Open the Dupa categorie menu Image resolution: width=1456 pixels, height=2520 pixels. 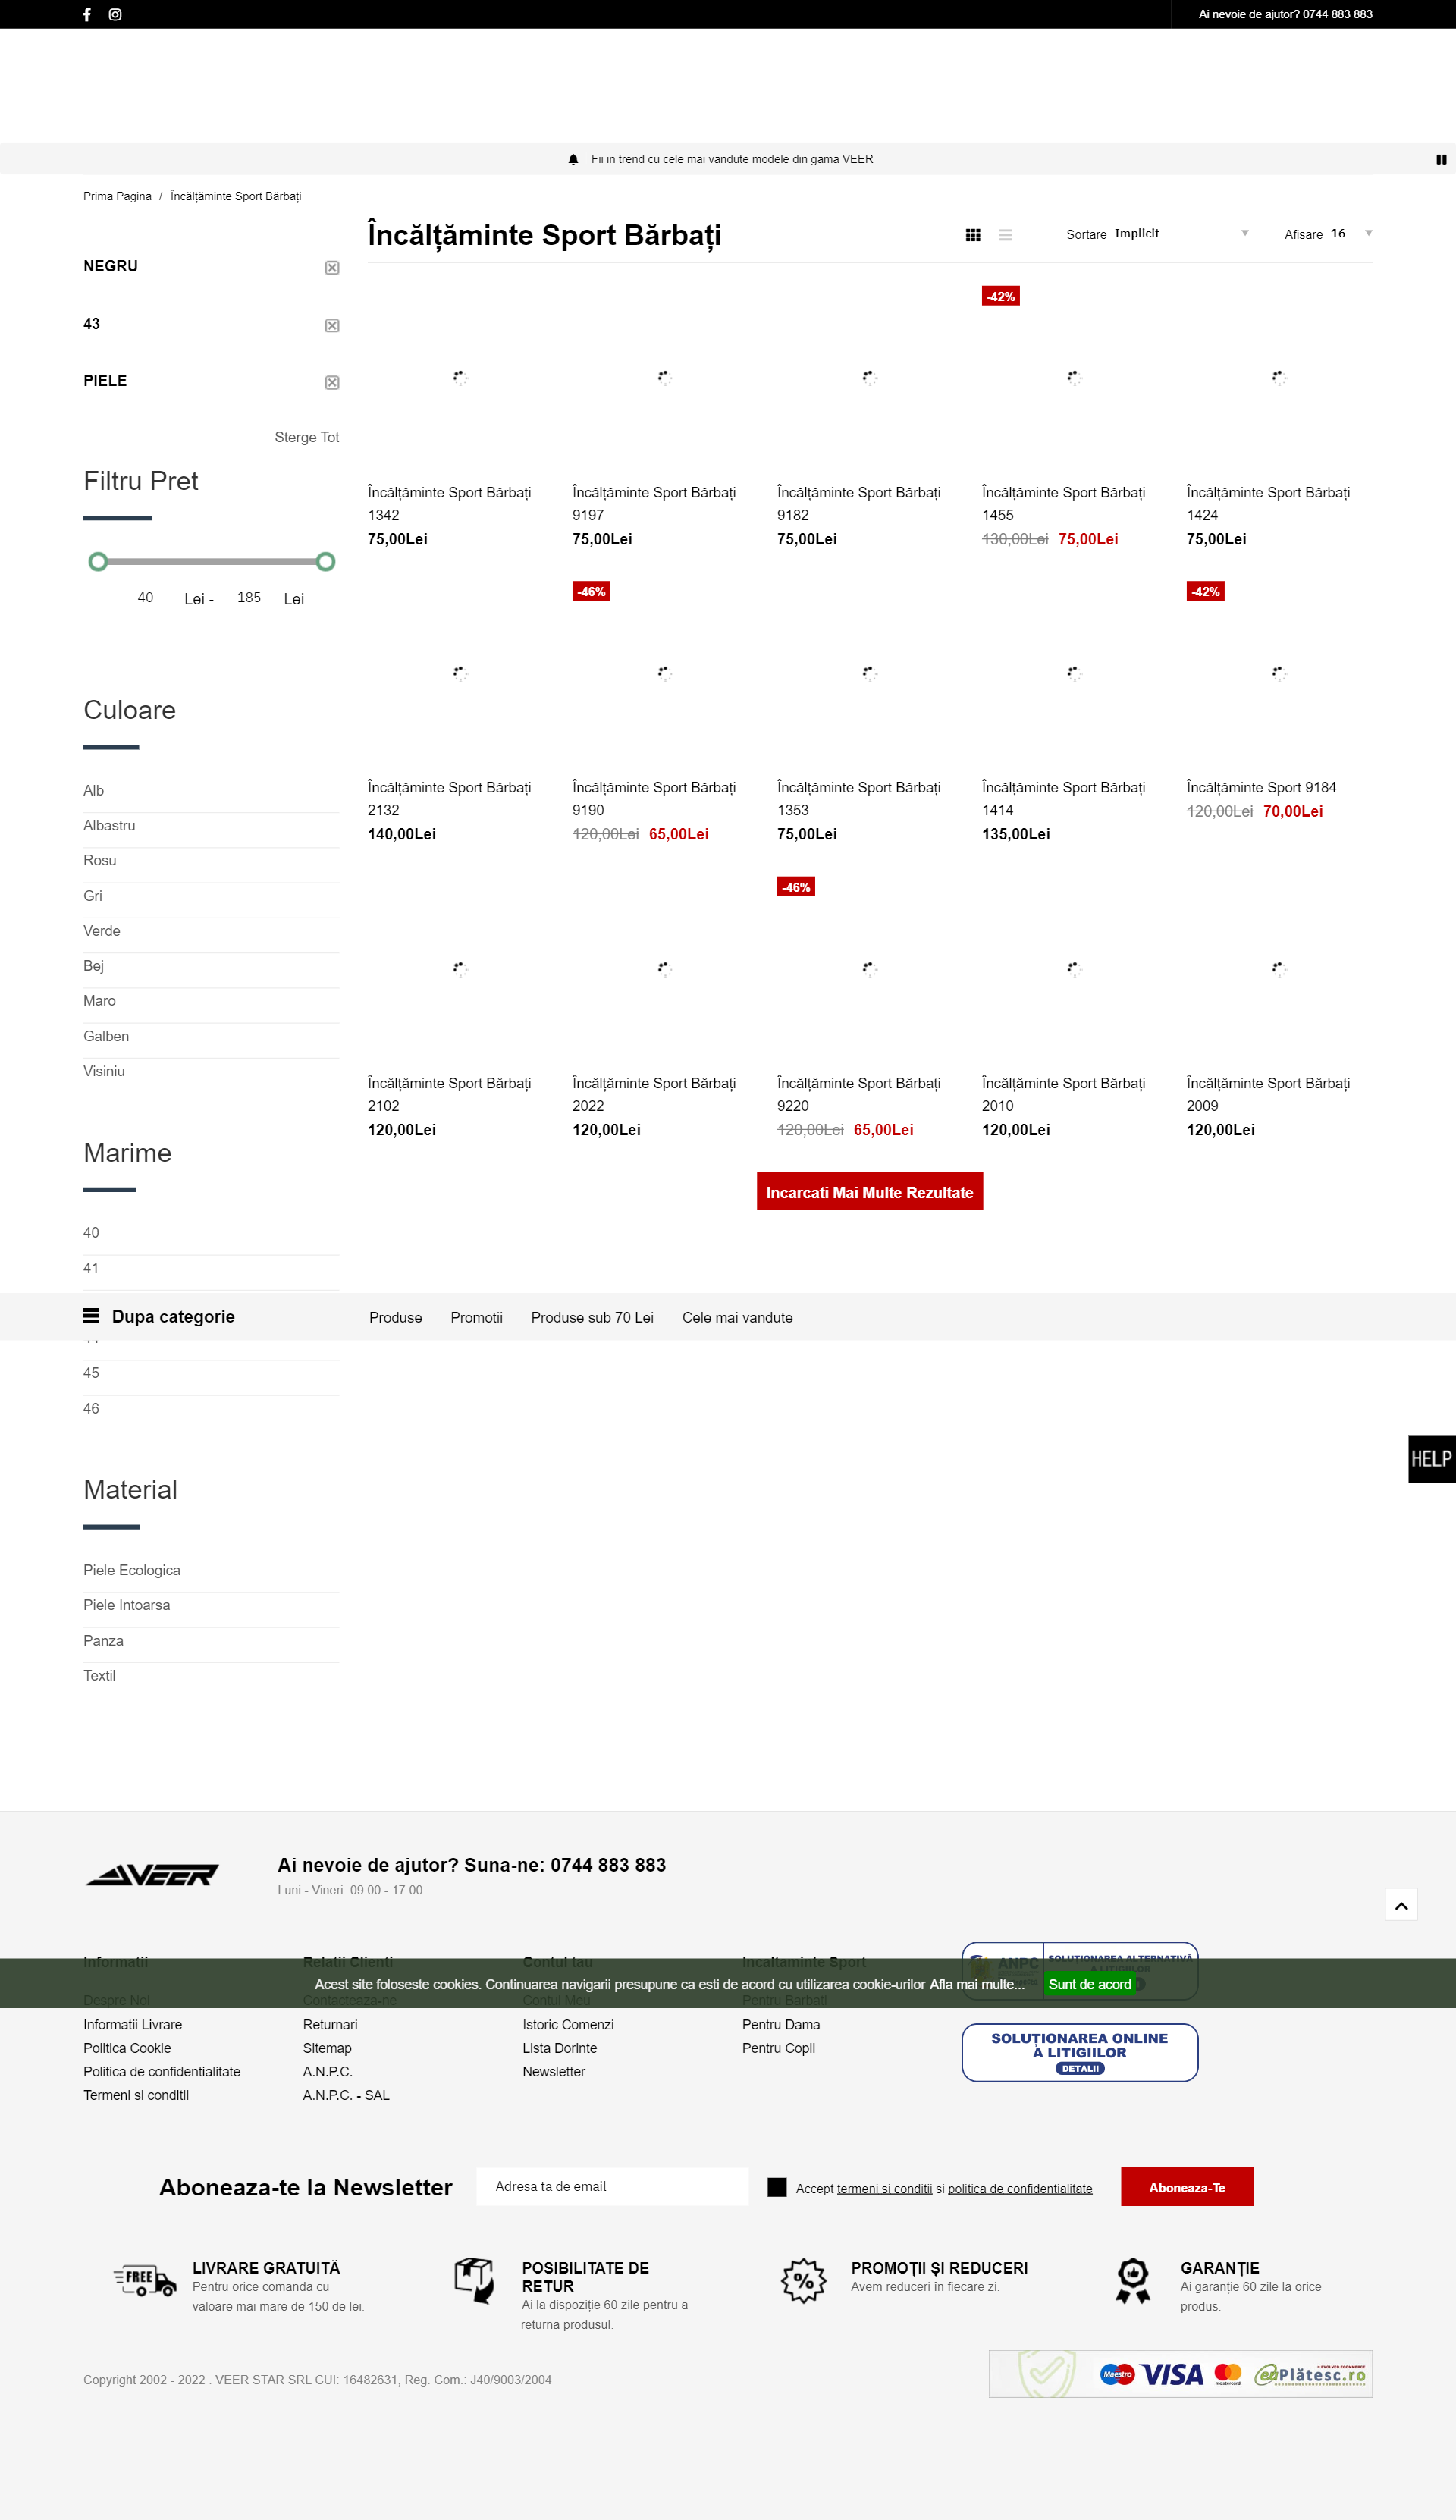[x=159, y=1317]
